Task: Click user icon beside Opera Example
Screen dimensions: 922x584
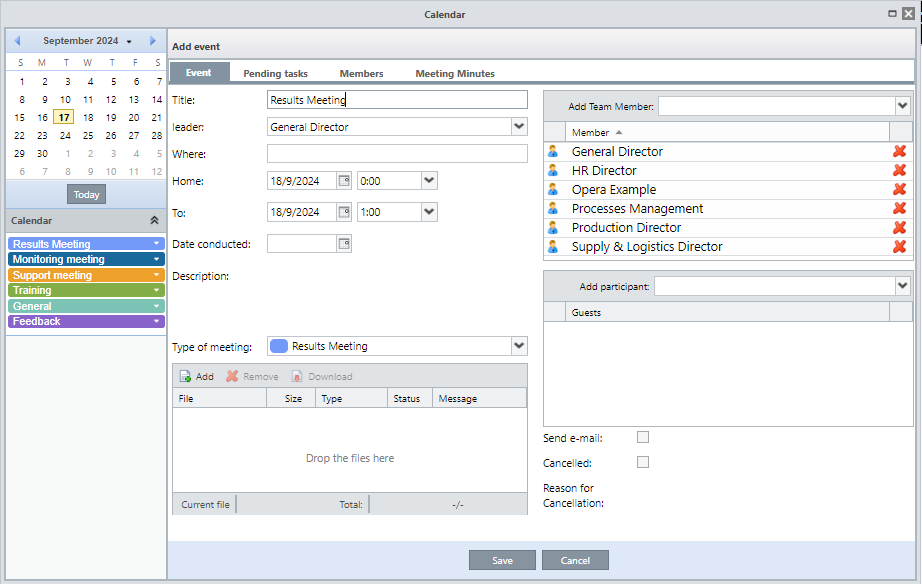Action: (553, 189)
